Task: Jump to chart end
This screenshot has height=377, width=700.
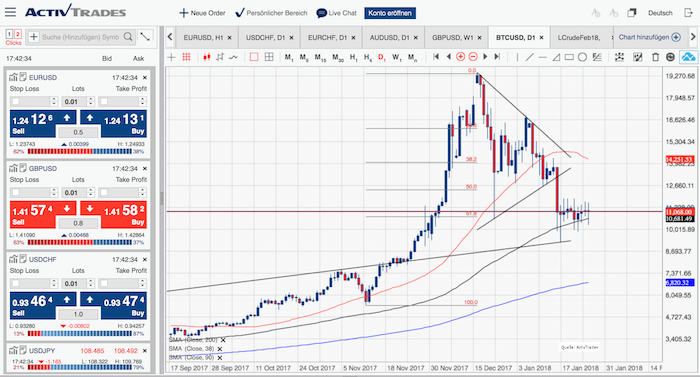Action: click(497, 57)
